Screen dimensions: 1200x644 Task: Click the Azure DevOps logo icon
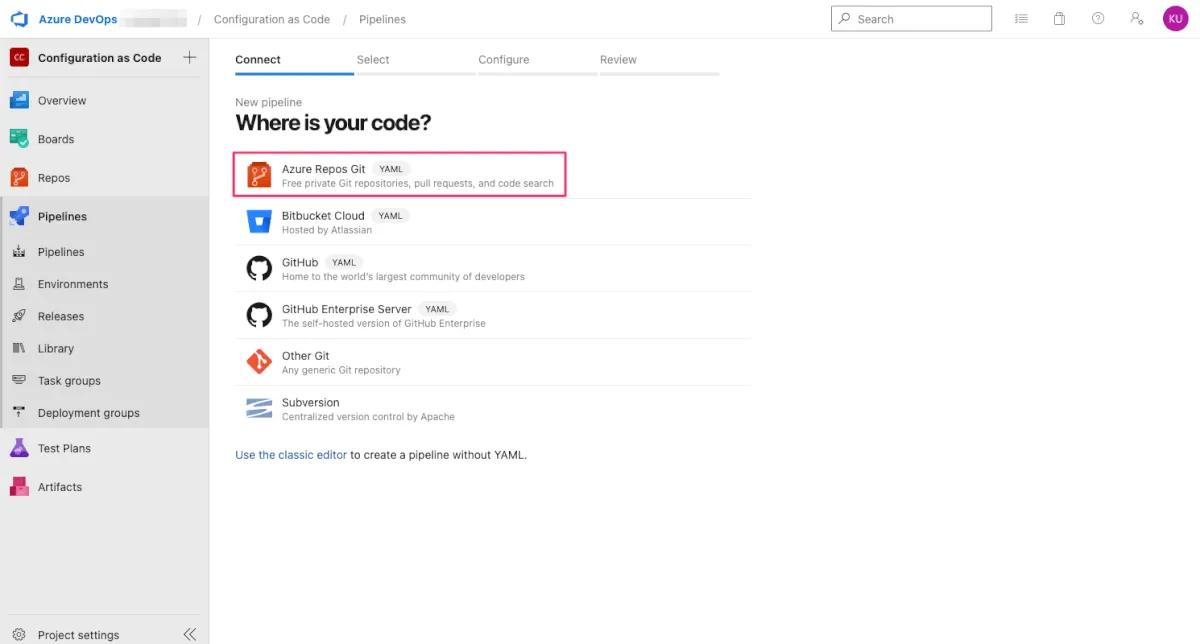[19, 19]
